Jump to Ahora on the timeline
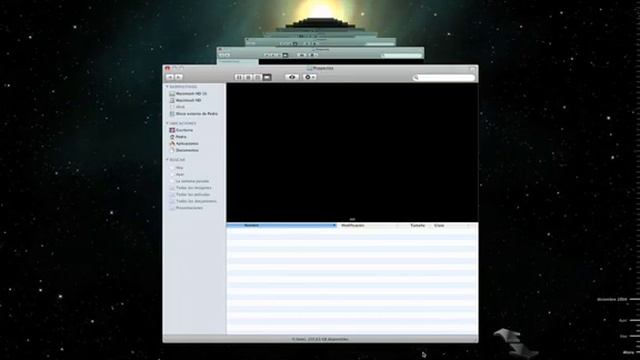The width and height of the screenshot is (640, 360). [x=629, y=352]
